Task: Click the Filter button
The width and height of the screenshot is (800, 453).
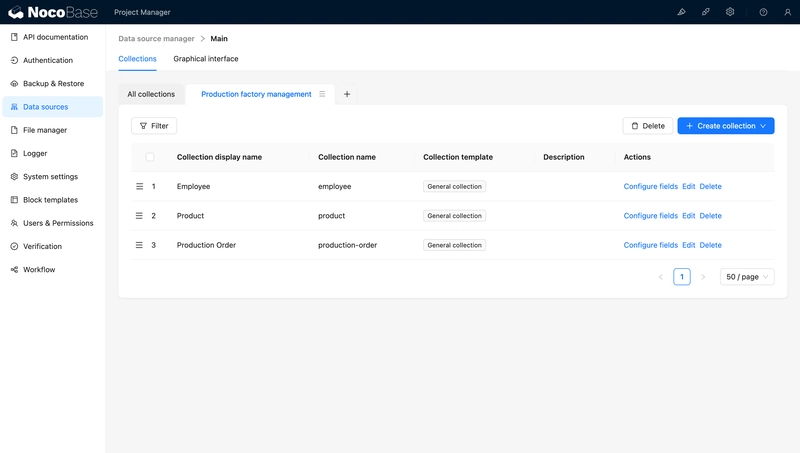Action: tap(154, 126)
